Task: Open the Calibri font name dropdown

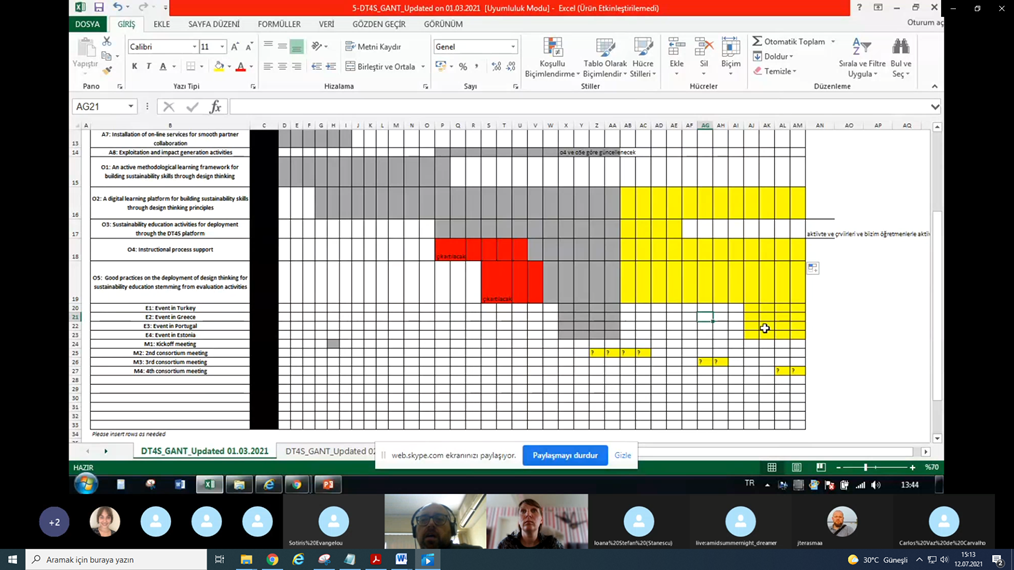Action: [194, 47]
